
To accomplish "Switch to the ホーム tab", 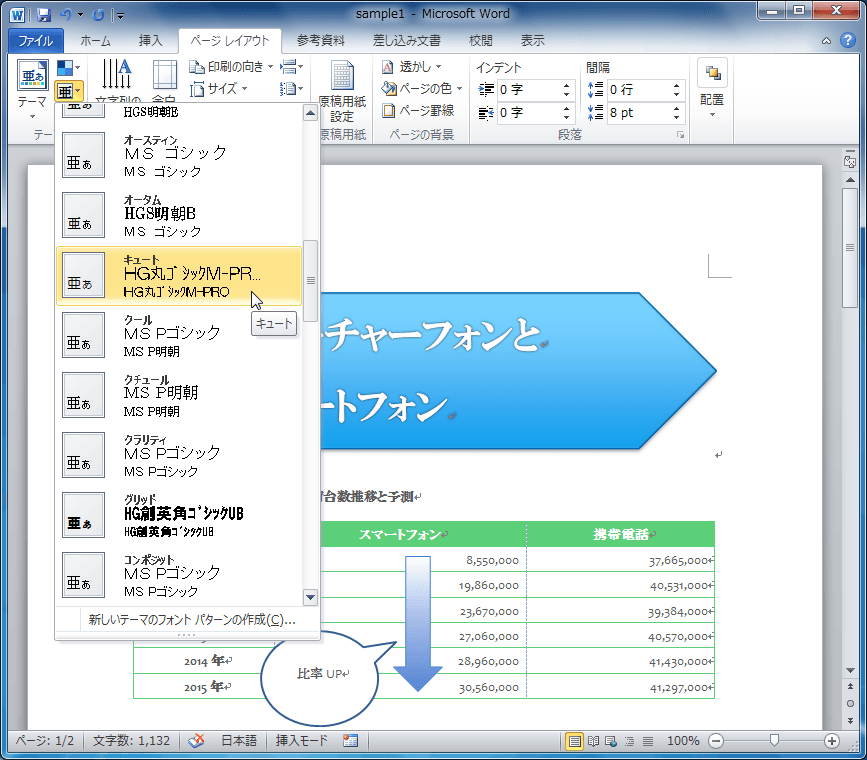I will pyautogui.click(x=95, y=41).
